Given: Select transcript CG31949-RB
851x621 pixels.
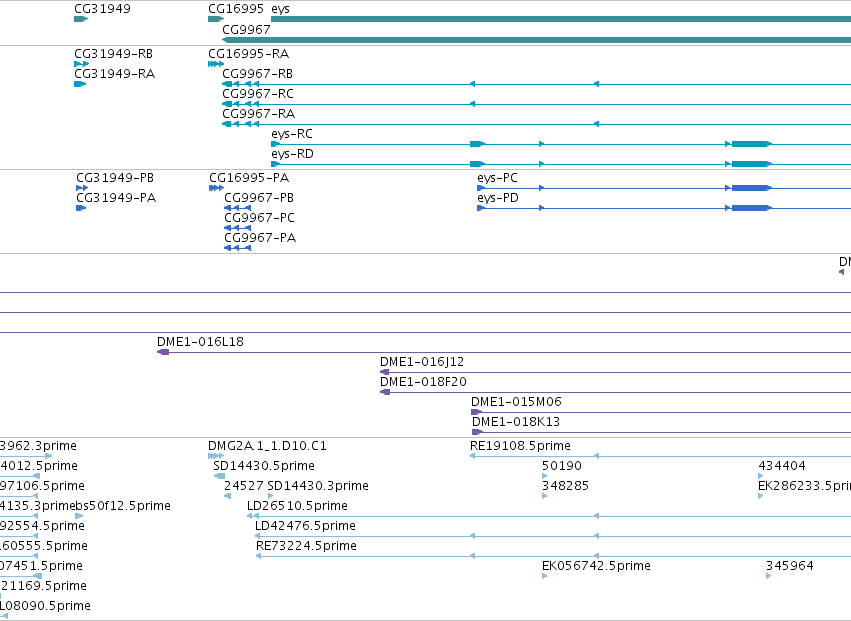Looking at the screenshot, I should 113,54.
